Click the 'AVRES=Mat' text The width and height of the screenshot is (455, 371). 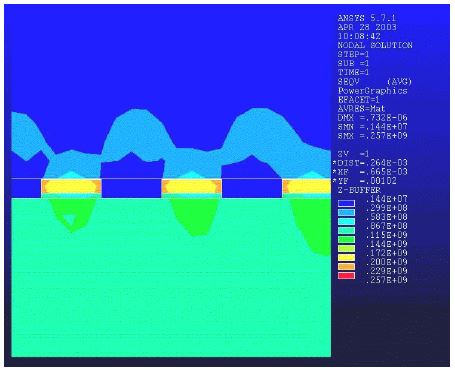point(361,108)
